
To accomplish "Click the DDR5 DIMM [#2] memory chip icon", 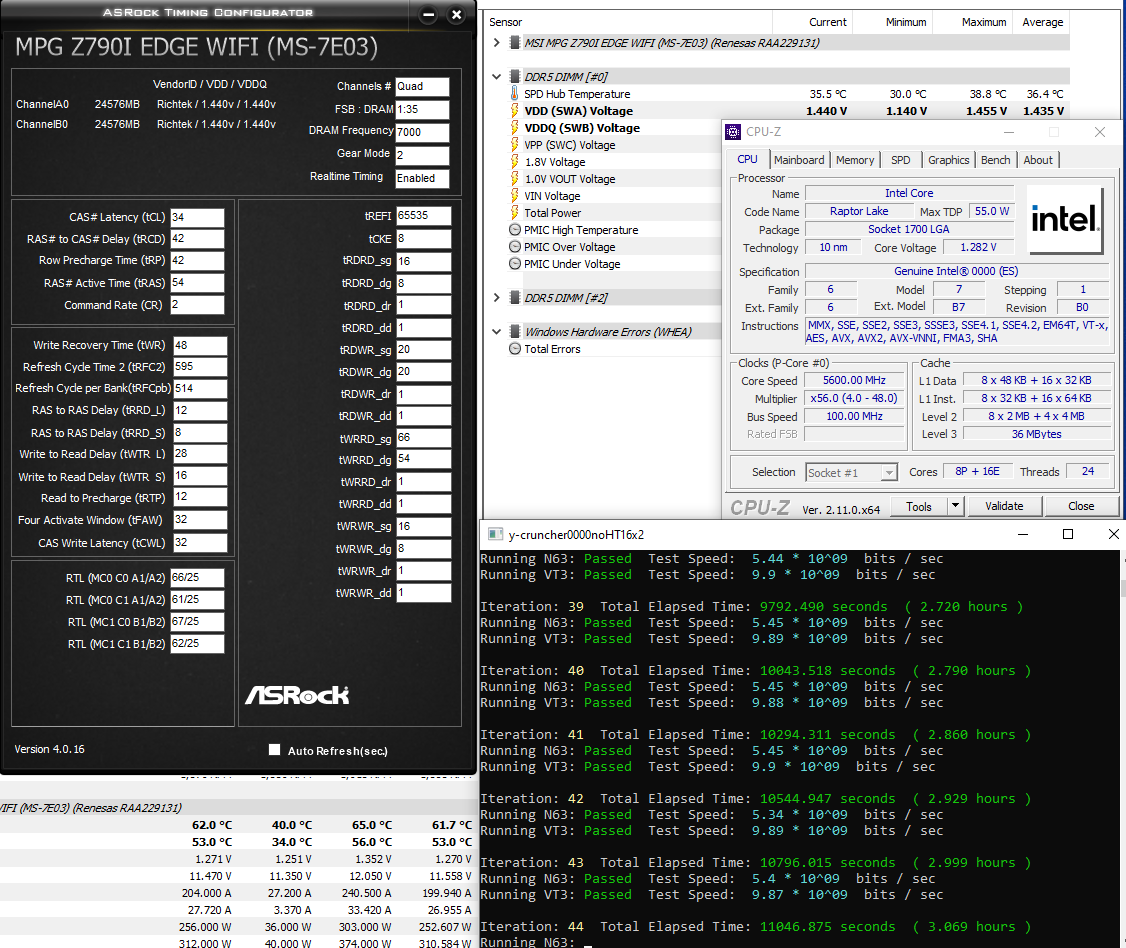I will click(515, 297).
